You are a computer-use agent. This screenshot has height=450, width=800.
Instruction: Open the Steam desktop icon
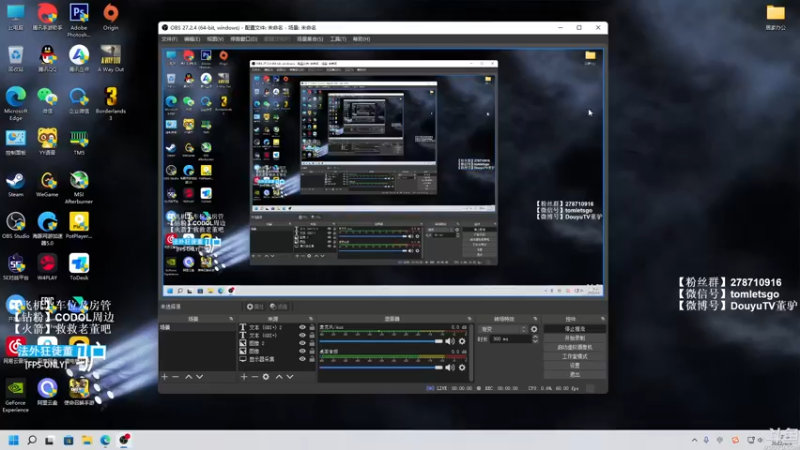tap(15, 184)
